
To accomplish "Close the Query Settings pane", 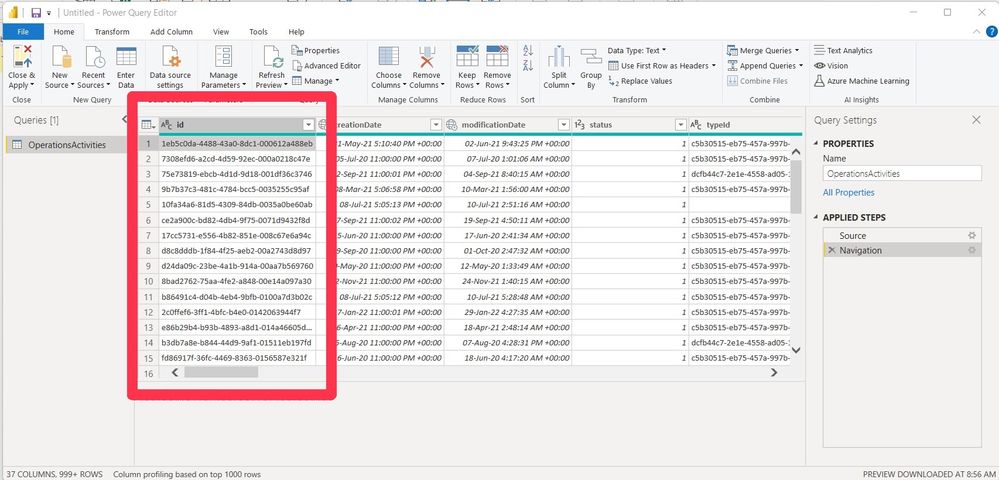I will [x=976, y=120].
